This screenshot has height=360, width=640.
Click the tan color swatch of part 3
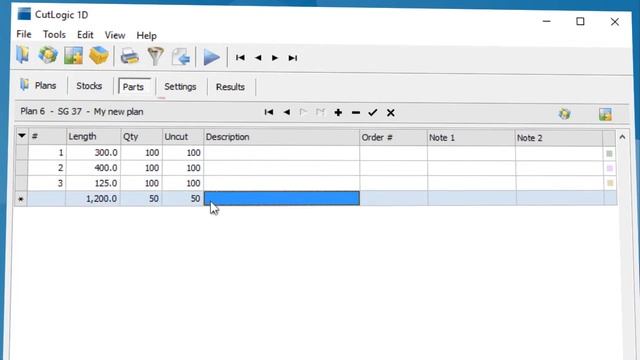(610, 183)
